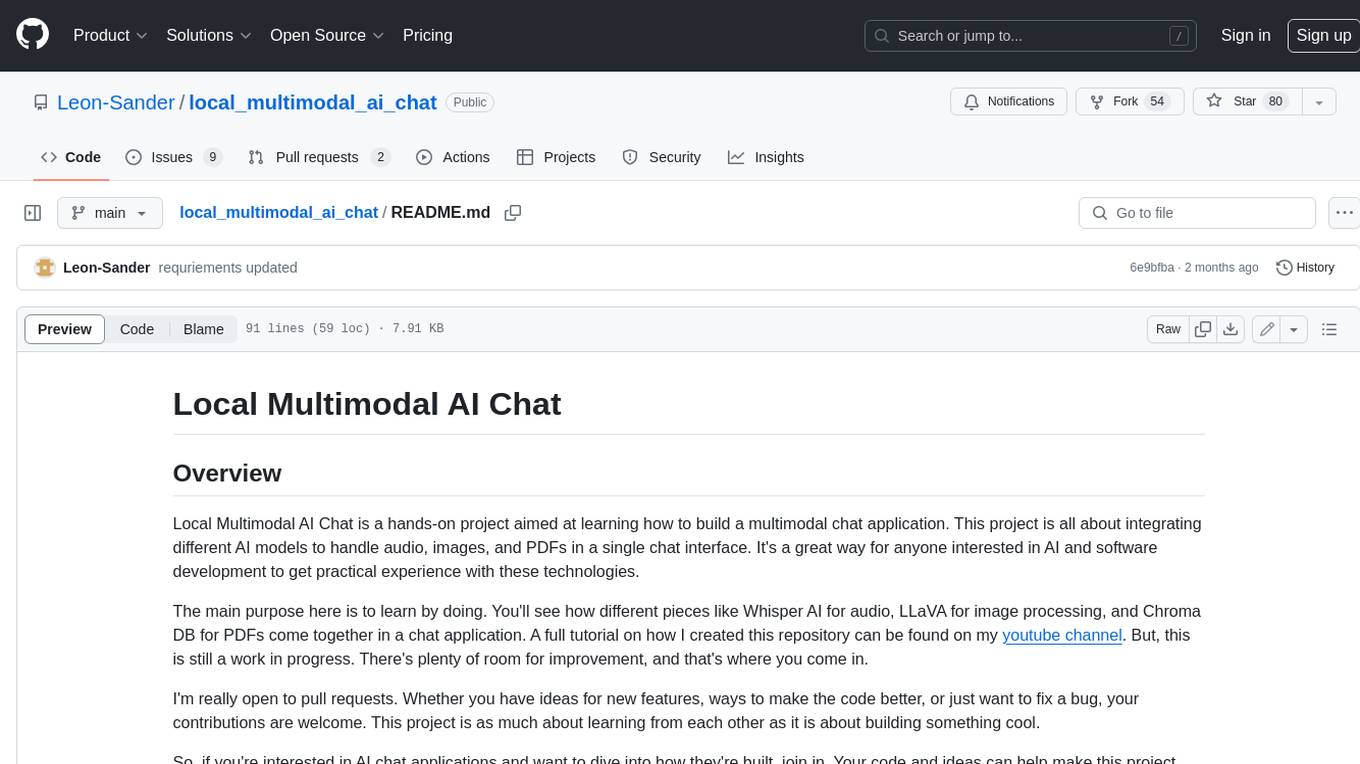Click the Go to file search field
The height and width of the screenshot is (764, 1360).
[1197, 213]
